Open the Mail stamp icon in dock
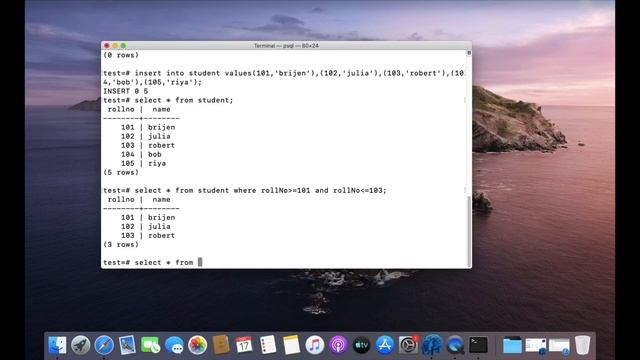Image resolution: width=640 pixels, height=360 pixels. tap(127, 345)
